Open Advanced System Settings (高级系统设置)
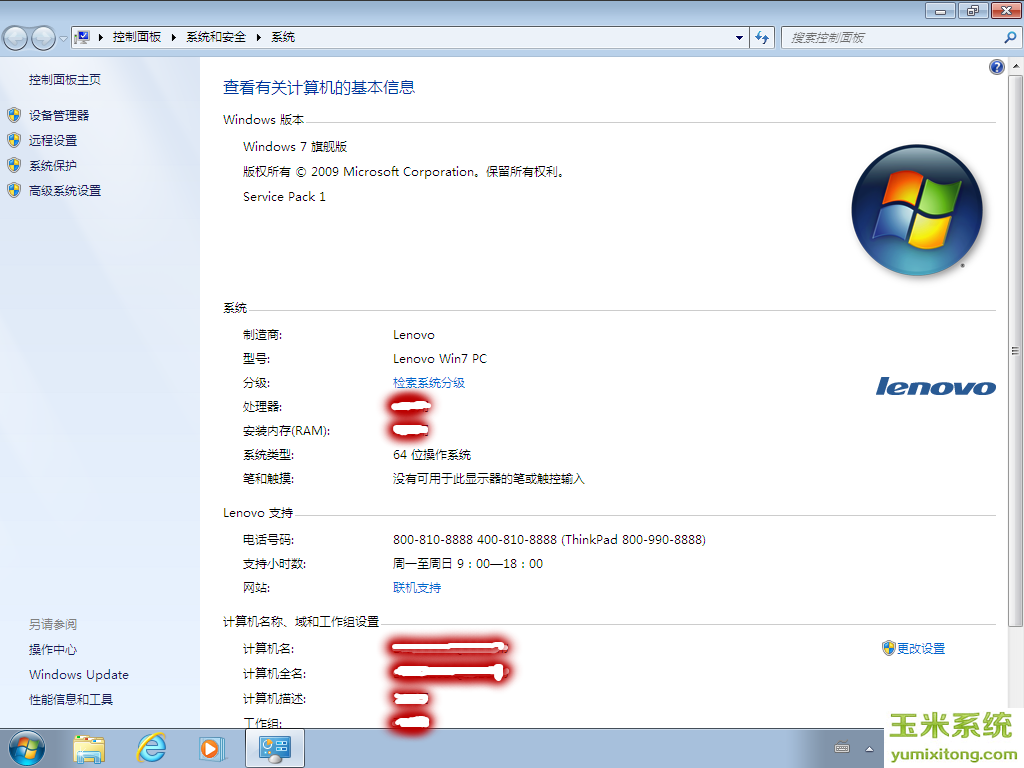Image resolution: width=1024 pixels, height=768 pixels. coord(65,191)
